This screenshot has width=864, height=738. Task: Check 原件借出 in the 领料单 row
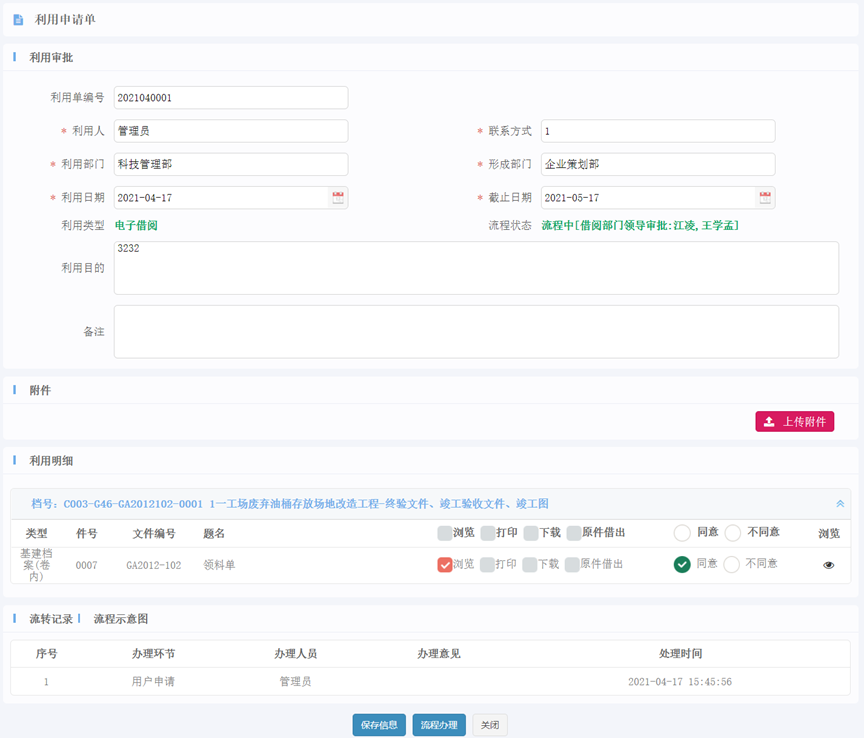(x=572, y=564)
